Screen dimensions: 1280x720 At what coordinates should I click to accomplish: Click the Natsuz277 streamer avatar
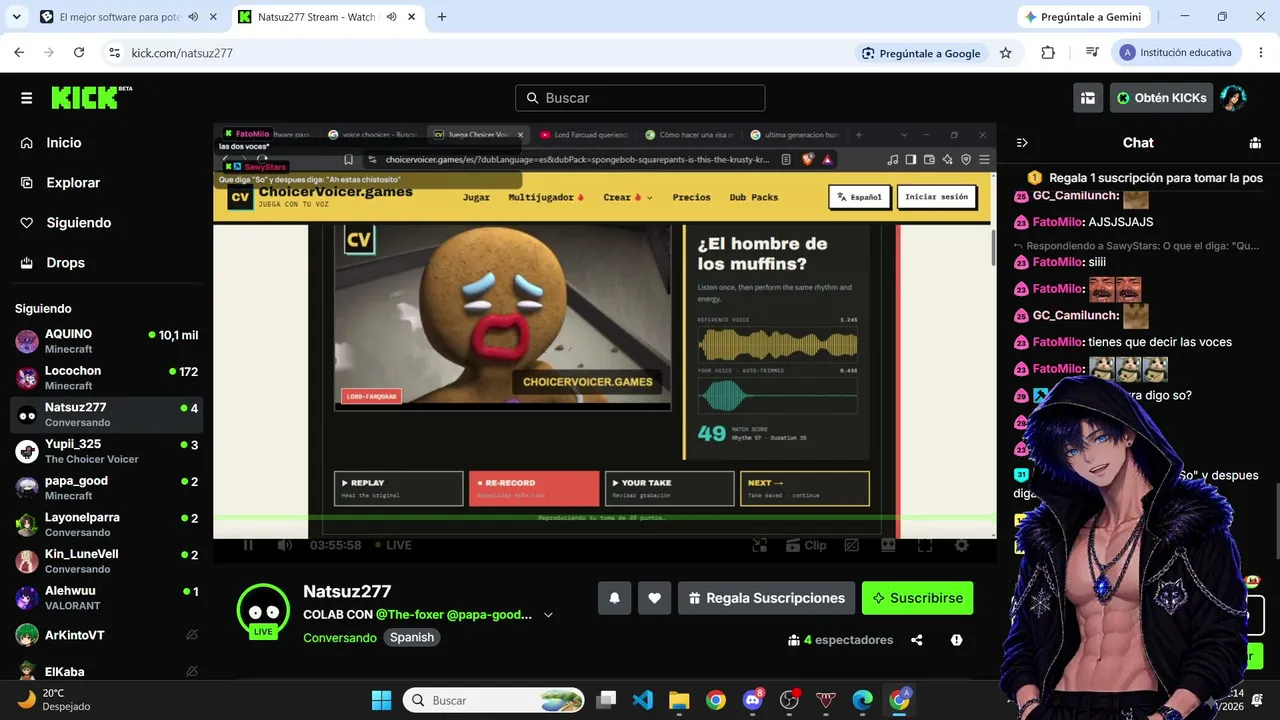pos(263,611)
